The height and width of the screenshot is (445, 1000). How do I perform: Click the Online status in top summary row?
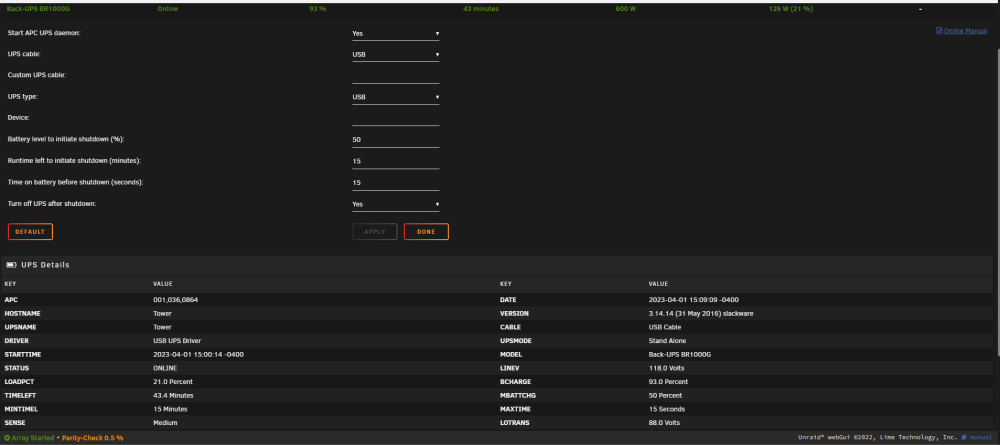pos(168,9)
